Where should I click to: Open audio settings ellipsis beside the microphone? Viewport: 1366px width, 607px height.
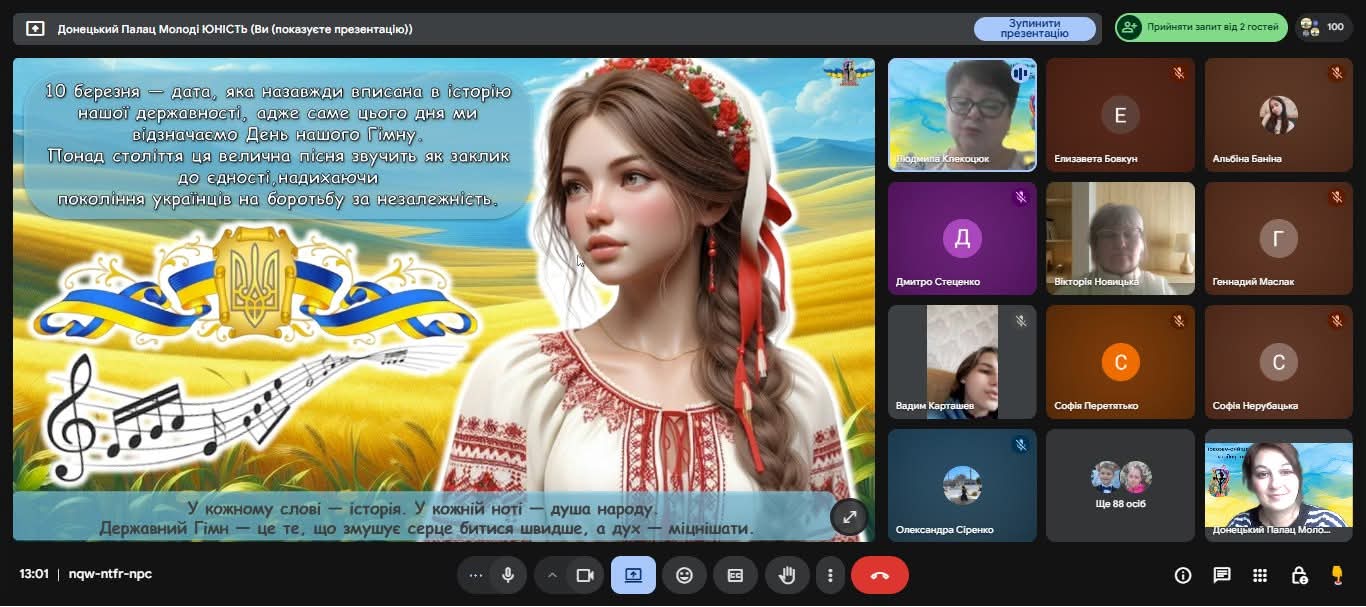click(476, 575)
